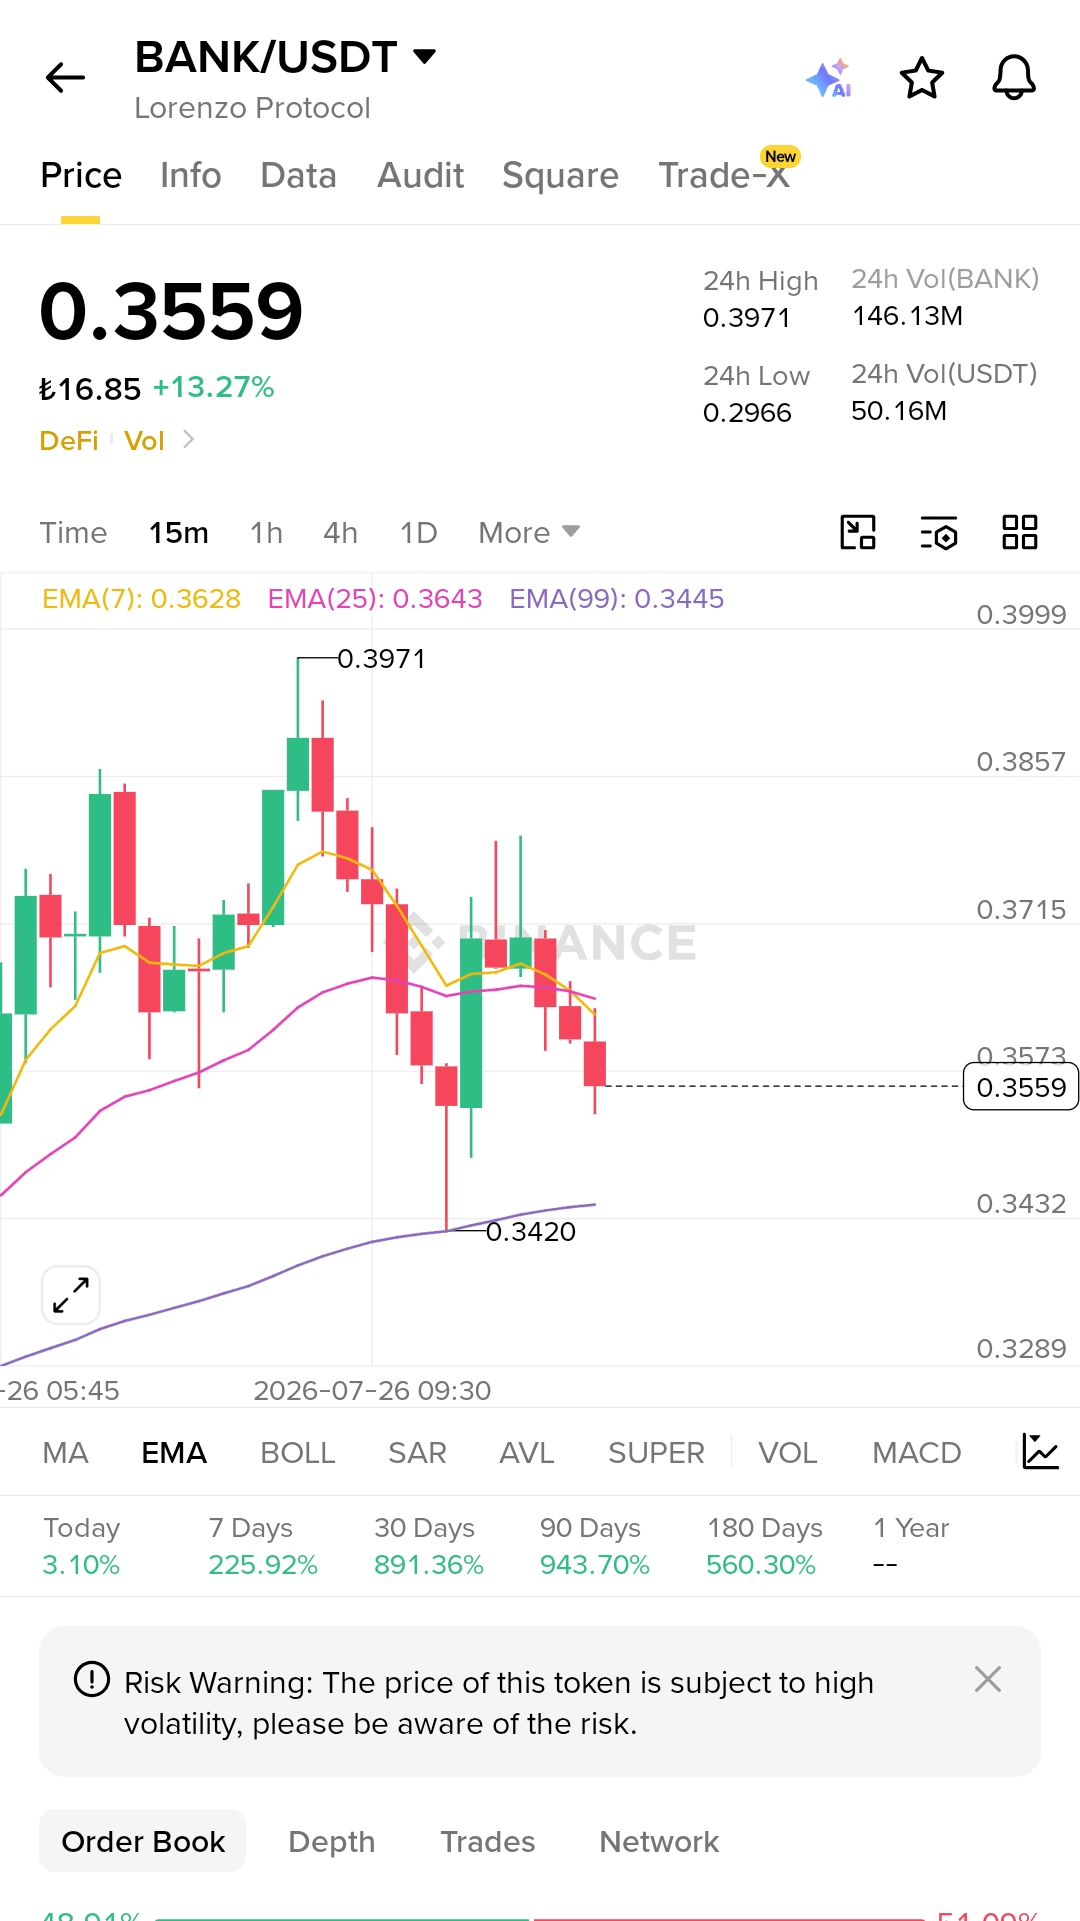This screenshot has height=1921, width=1080.
Task: Toggle the EMA indicator
Action: [x=174, y=1452]
